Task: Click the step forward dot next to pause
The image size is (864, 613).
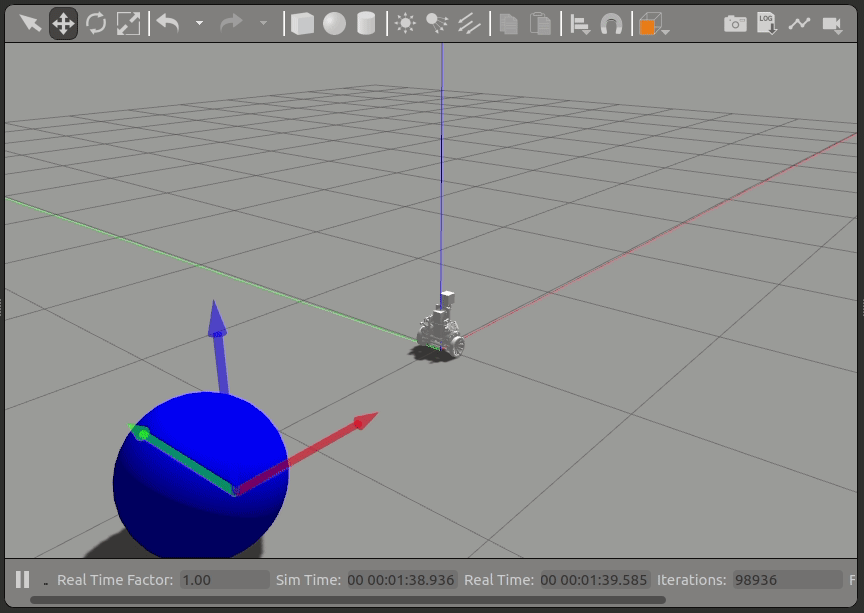Action: pyautogui.click(x=46, y=583)
